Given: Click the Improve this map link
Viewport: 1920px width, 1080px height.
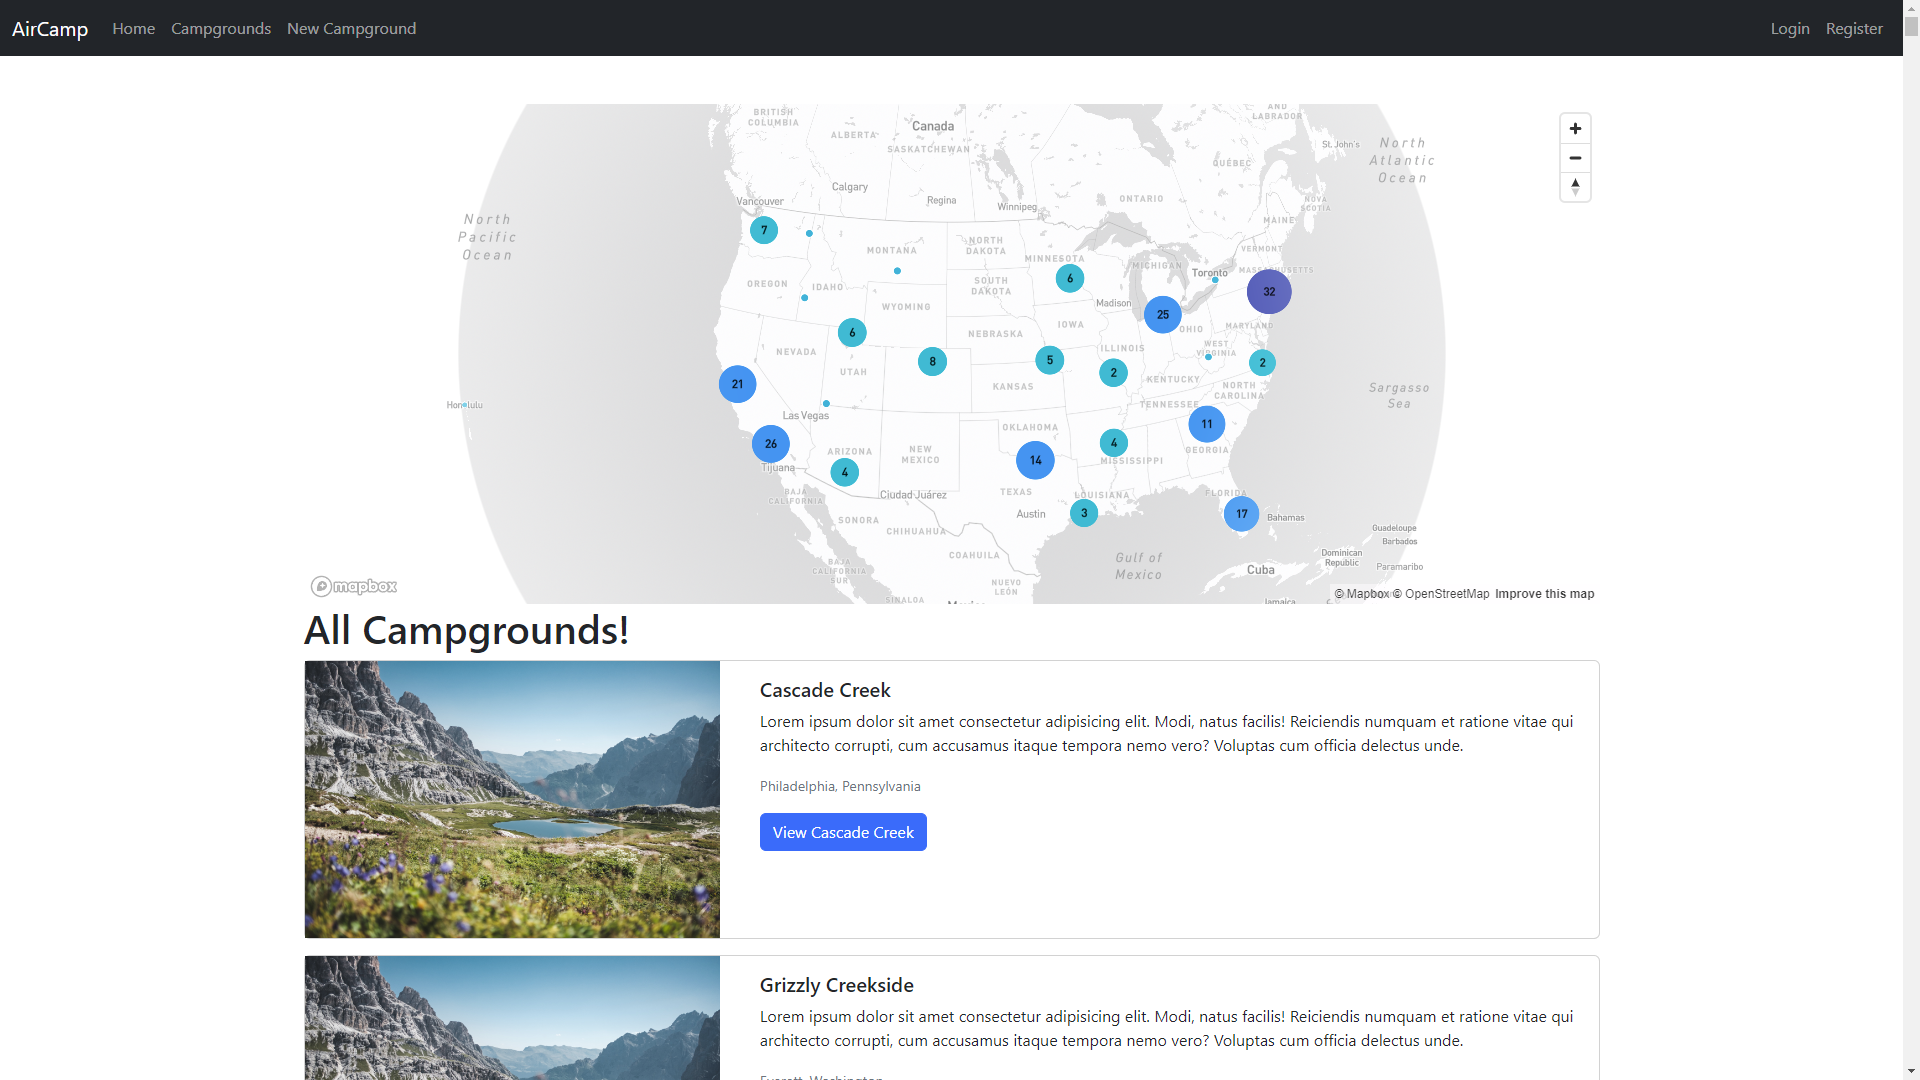Looking at the screenshot, I should click(x=1545, y=594).
